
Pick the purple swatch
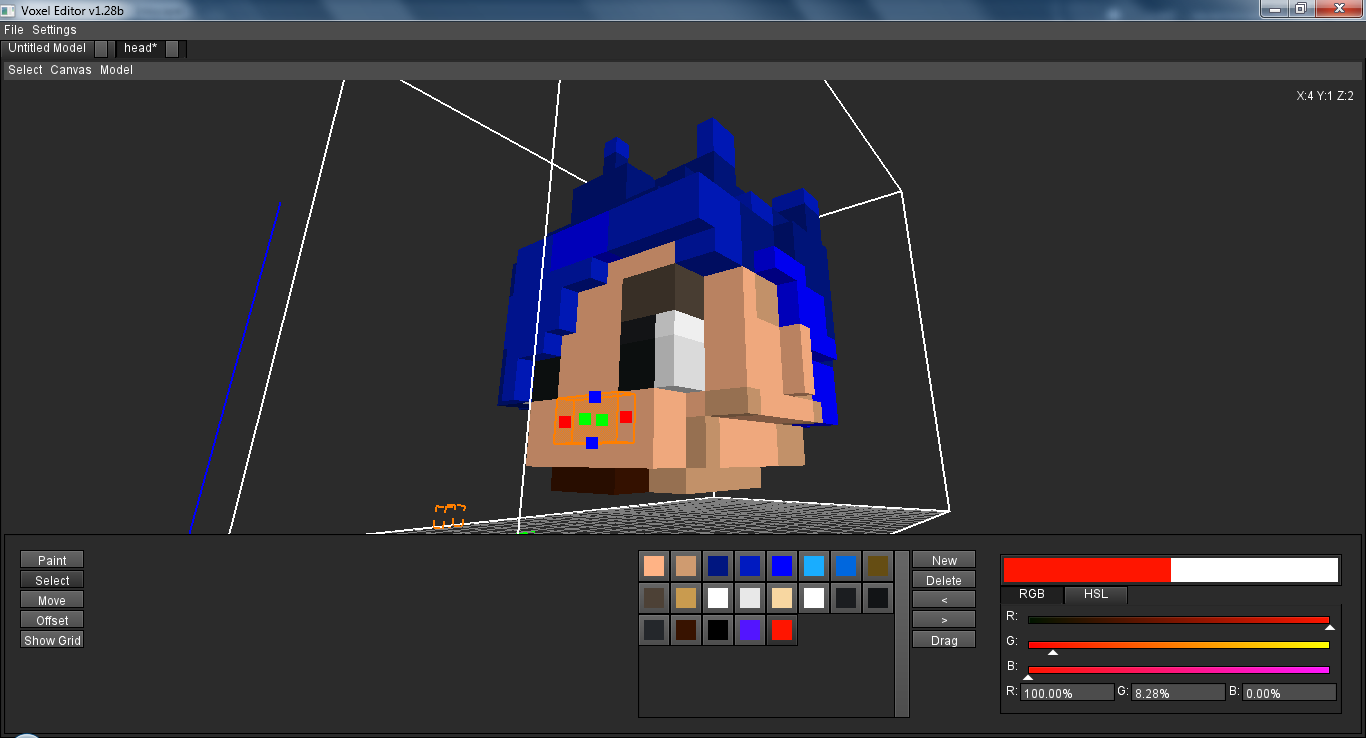coord(750,630)
